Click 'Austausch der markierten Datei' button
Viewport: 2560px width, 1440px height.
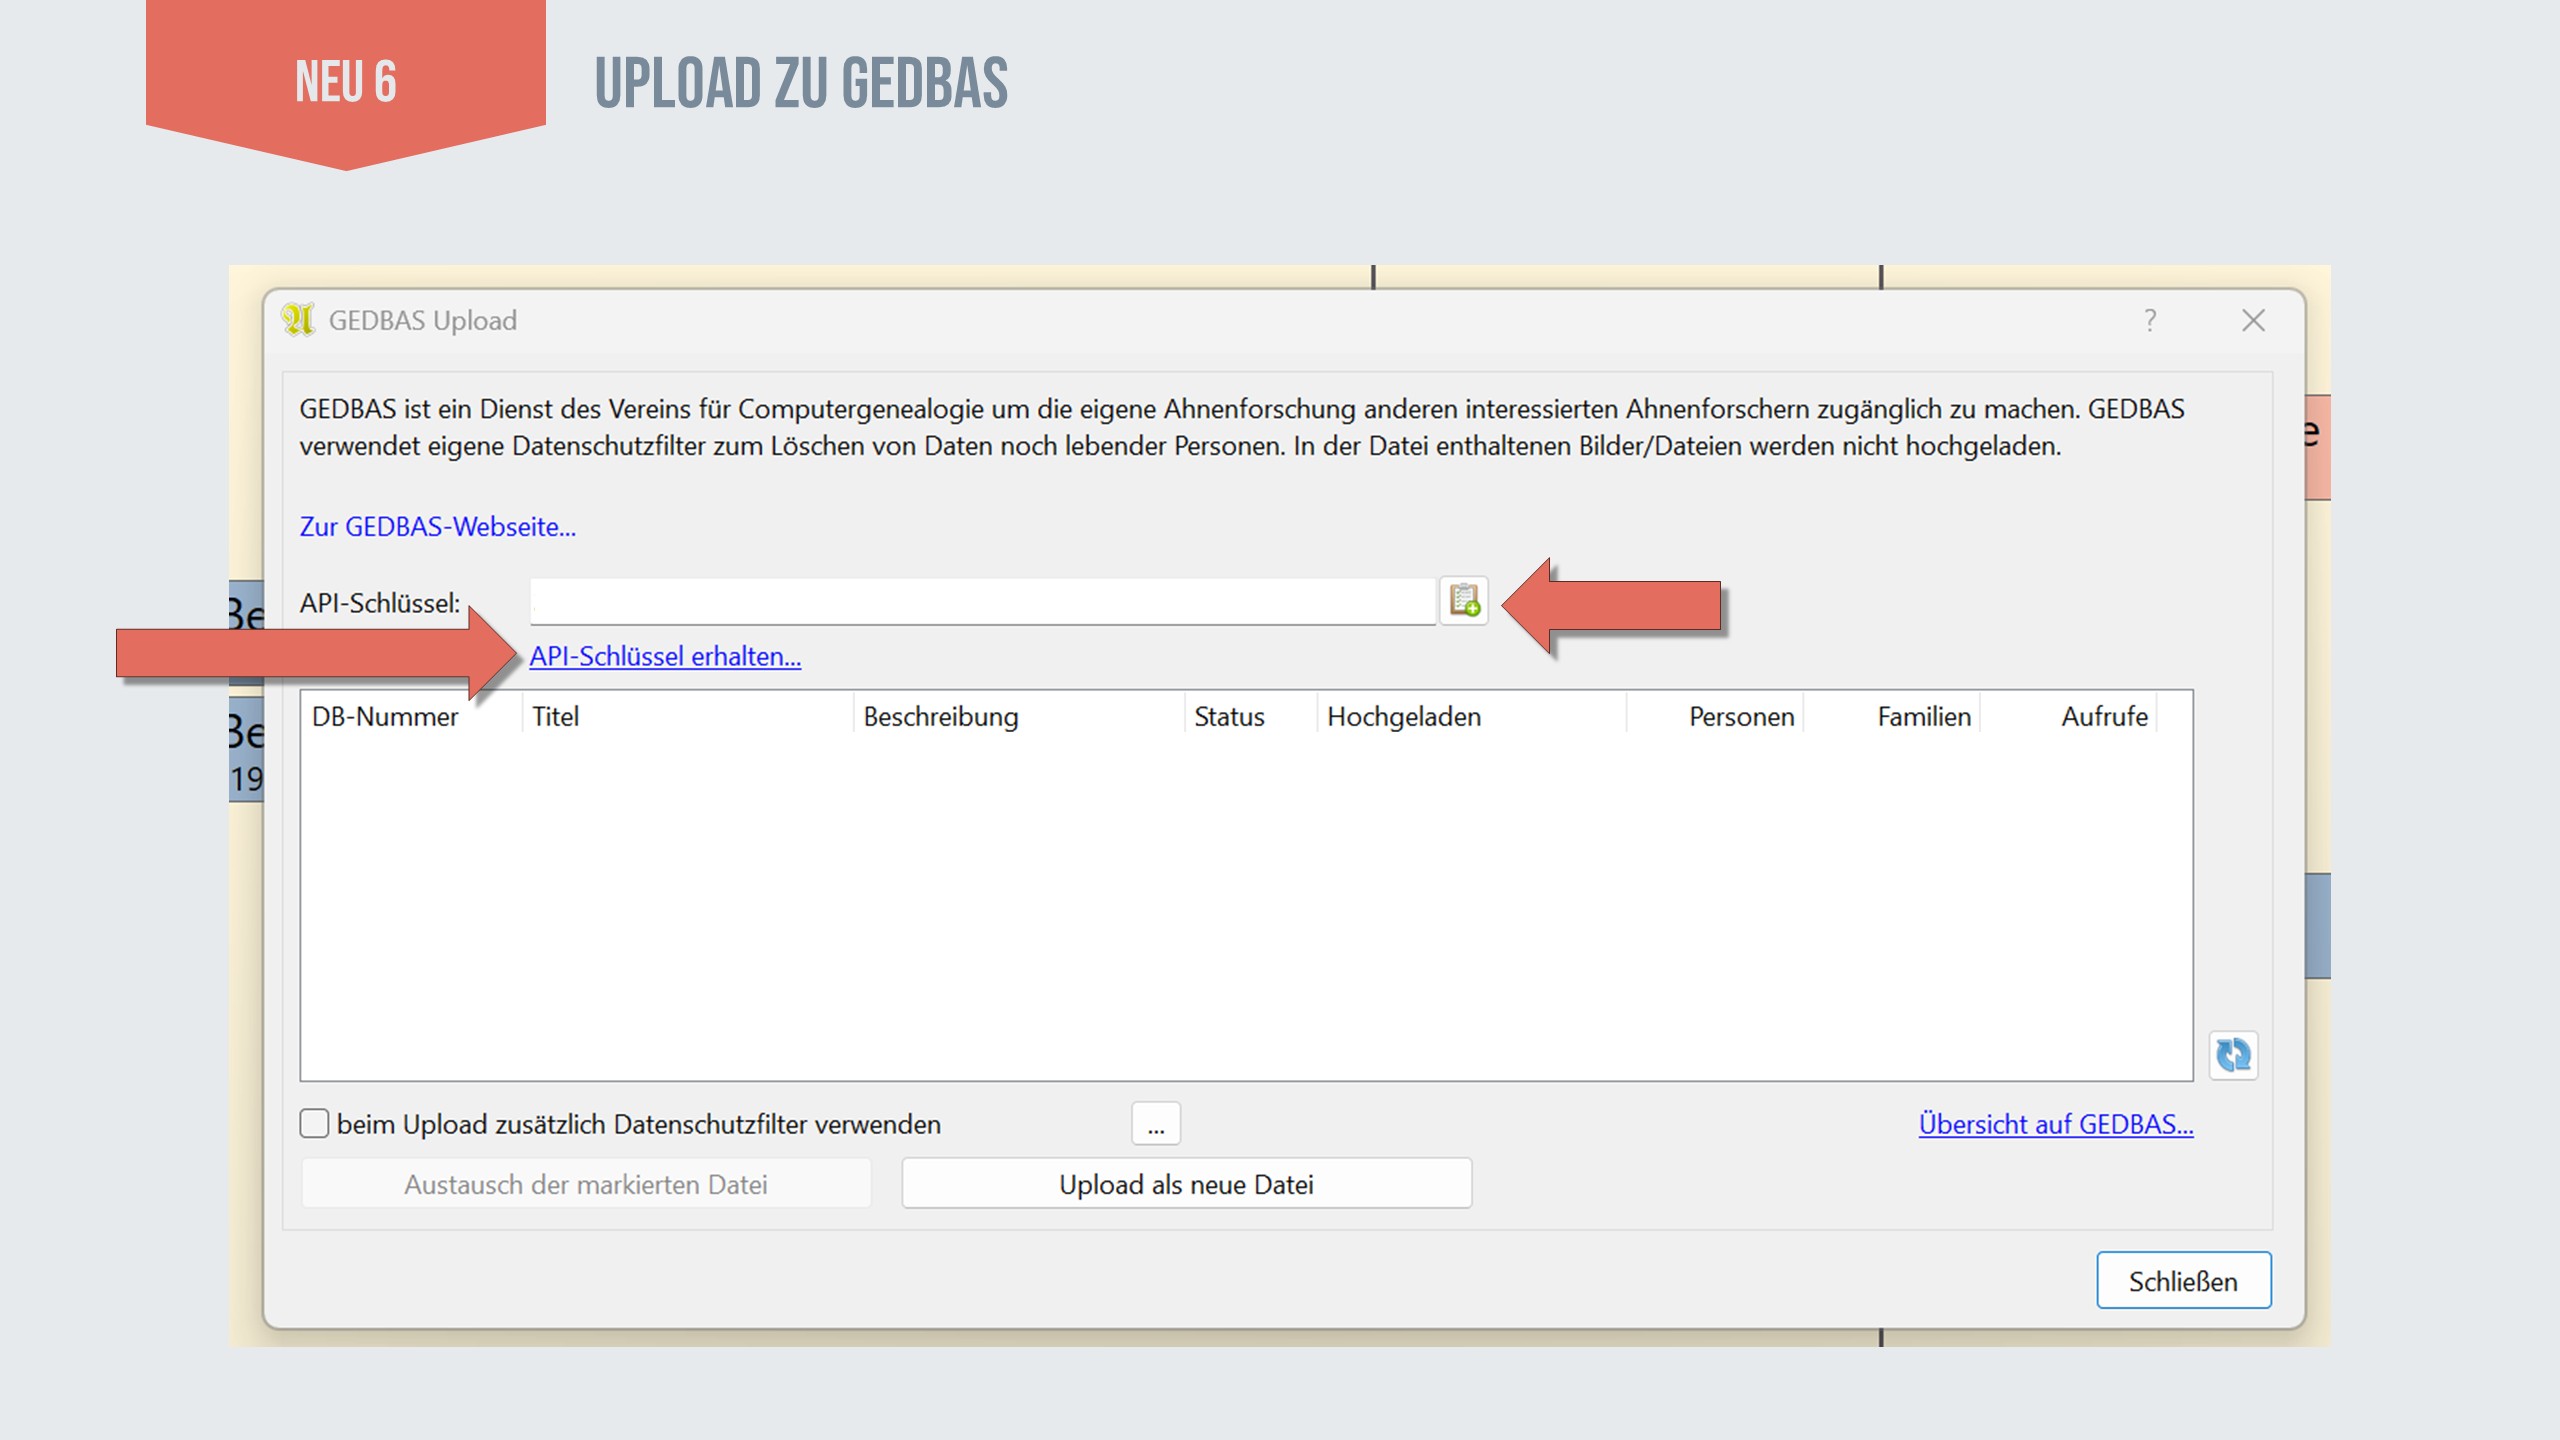586,1184
